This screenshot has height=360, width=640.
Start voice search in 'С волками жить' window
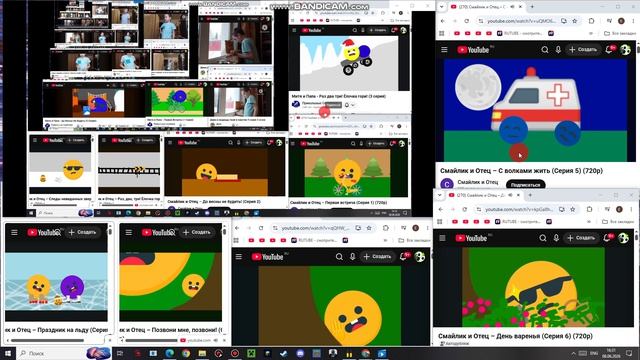coord(558,50)
